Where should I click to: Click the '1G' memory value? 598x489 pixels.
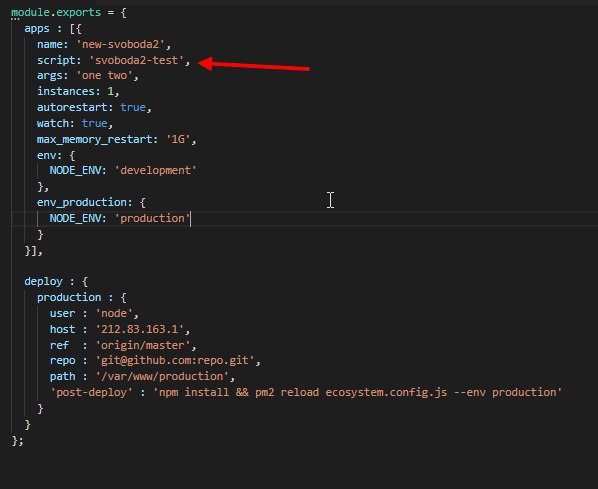178,139
